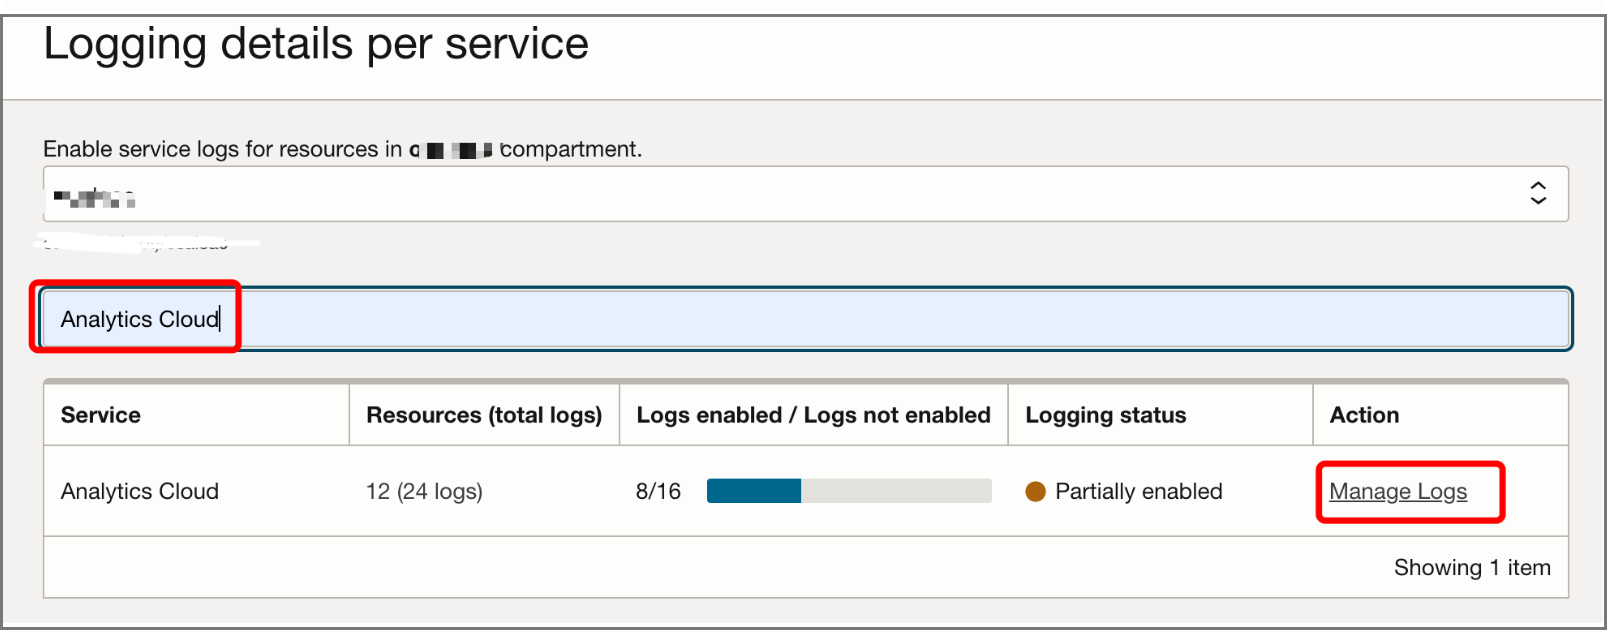This screenshot has height=630, width=1607.
Task: Click the Analytics Cloud service row entry
Action: point(138,491)
